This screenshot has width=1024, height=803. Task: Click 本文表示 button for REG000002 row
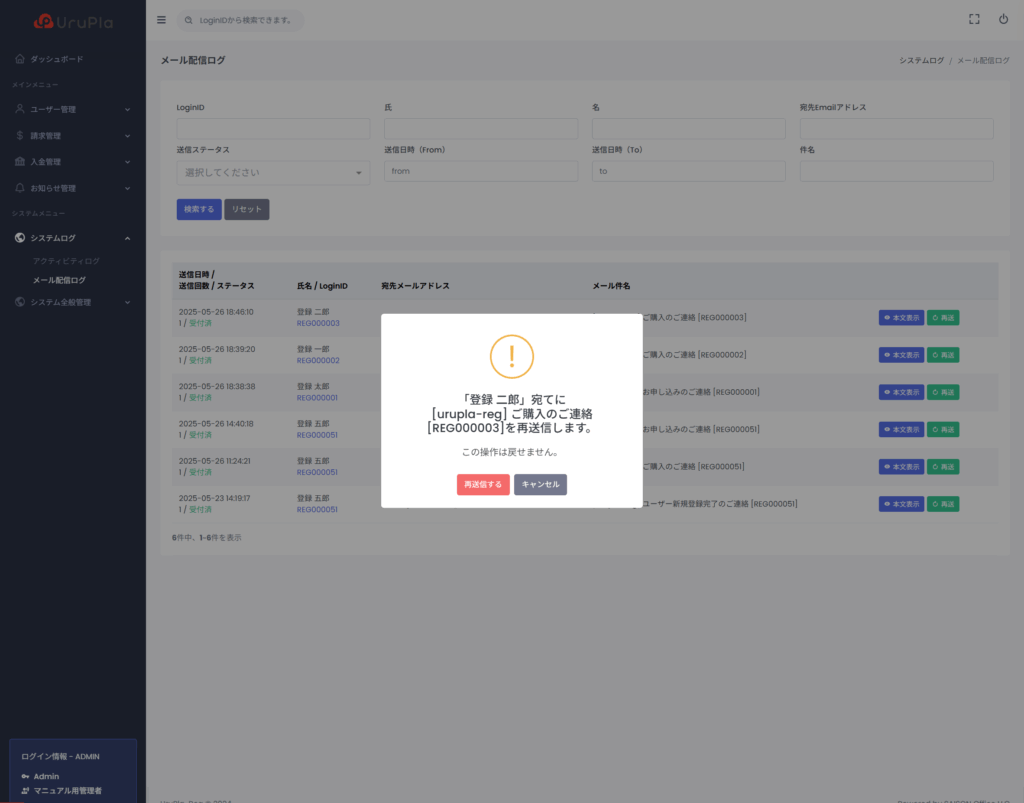coord(901,355)
